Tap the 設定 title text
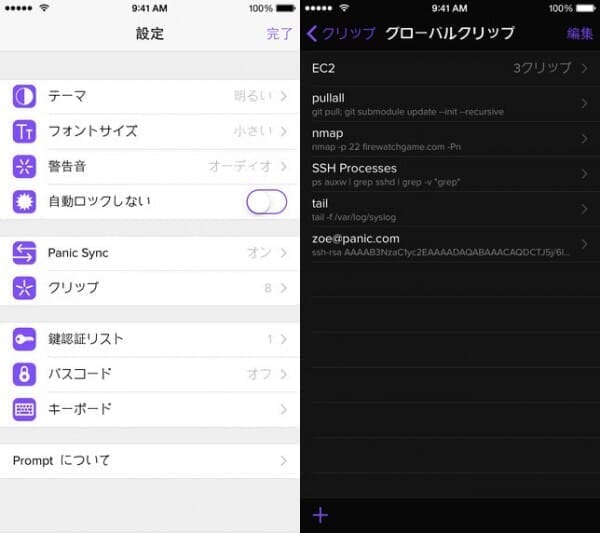Image resolution: width=600 pixels, height=533 pixels. point(150,34)
